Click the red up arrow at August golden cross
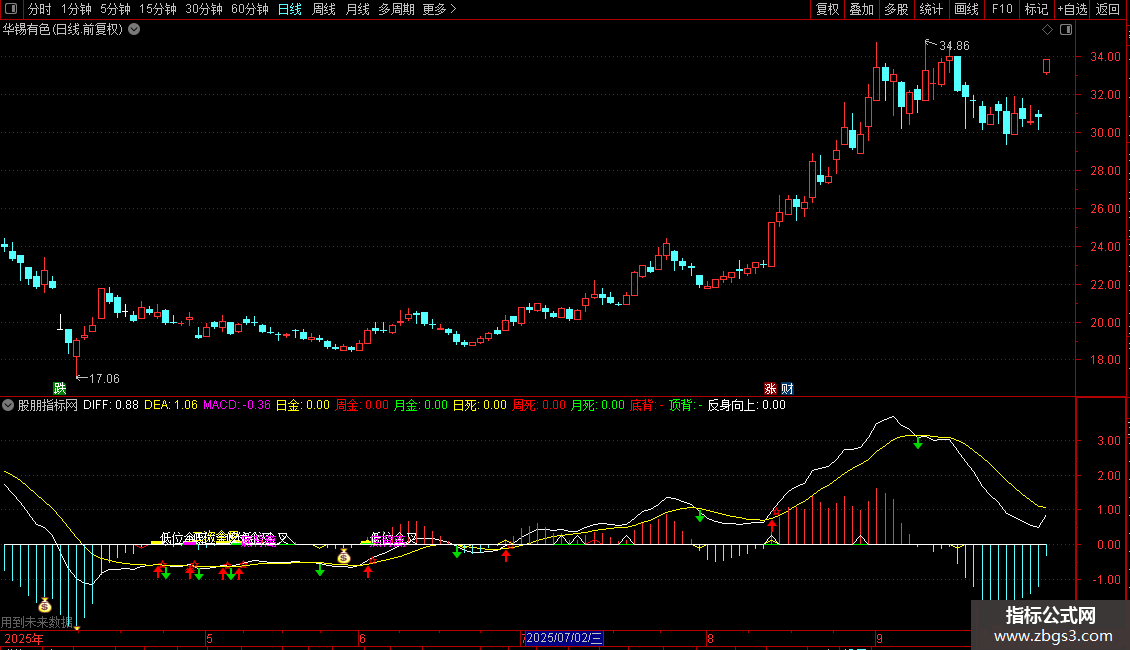1130x650 pixels. (772, 525)
